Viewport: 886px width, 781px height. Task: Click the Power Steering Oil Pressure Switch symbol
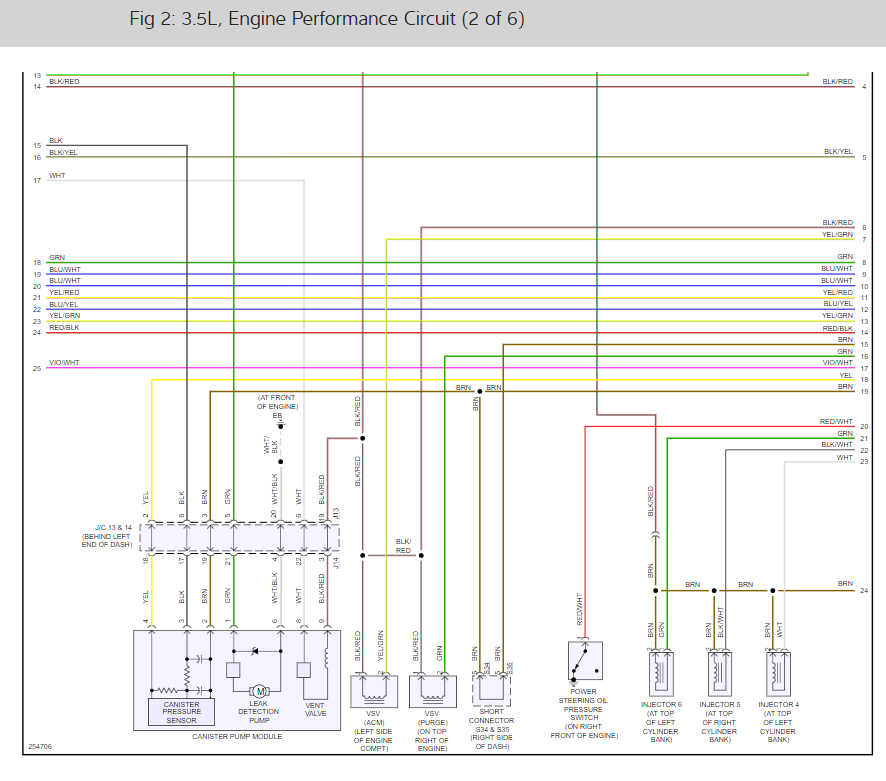point(585,661)
